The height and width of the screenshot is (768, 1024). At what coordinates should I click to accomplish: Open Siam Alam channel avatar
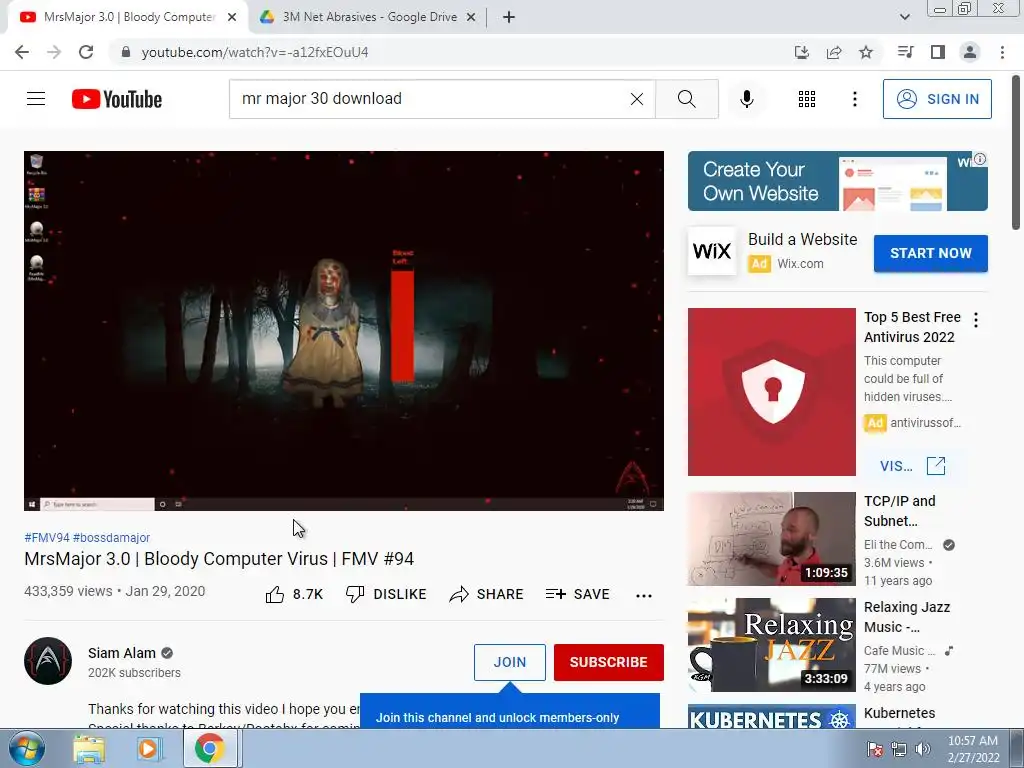(48, 661)
